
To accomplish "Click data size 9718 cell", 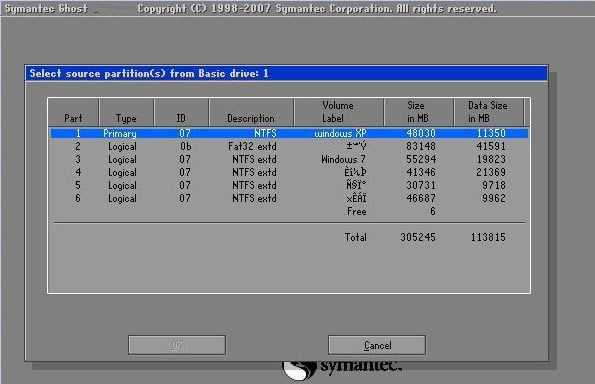I will (x=494, y=185).
